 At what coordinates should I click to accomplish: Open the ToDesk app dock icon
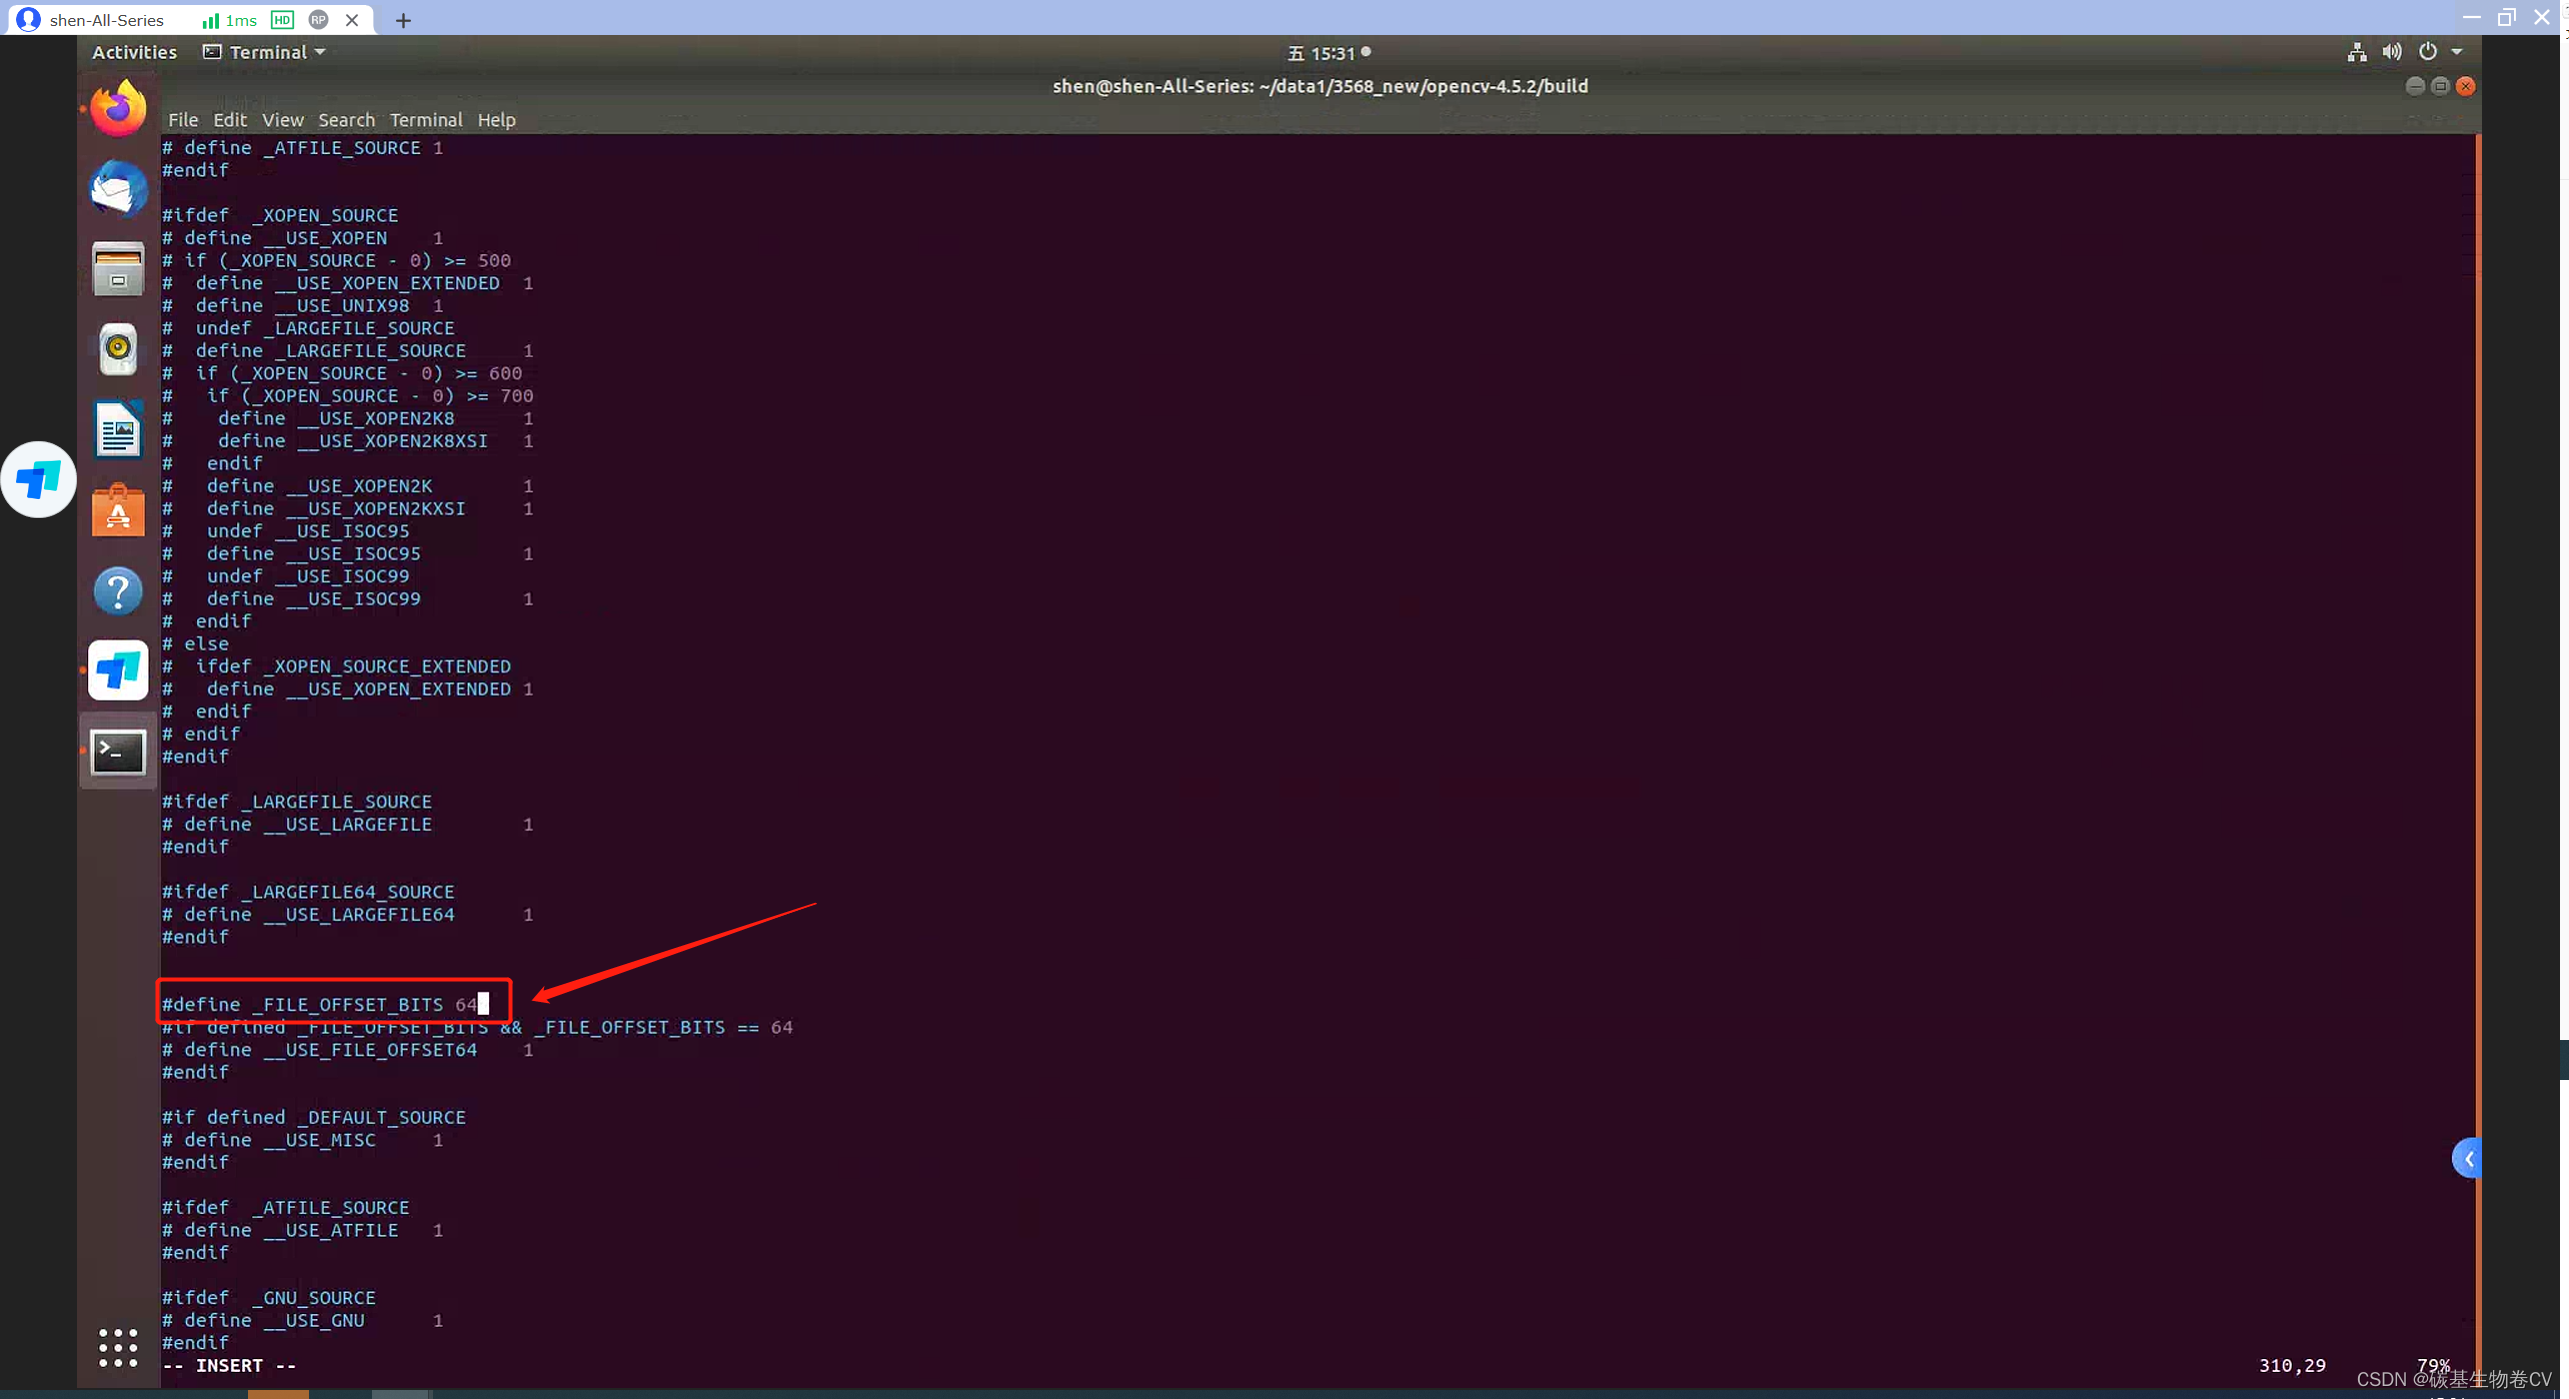click(118, 671)
